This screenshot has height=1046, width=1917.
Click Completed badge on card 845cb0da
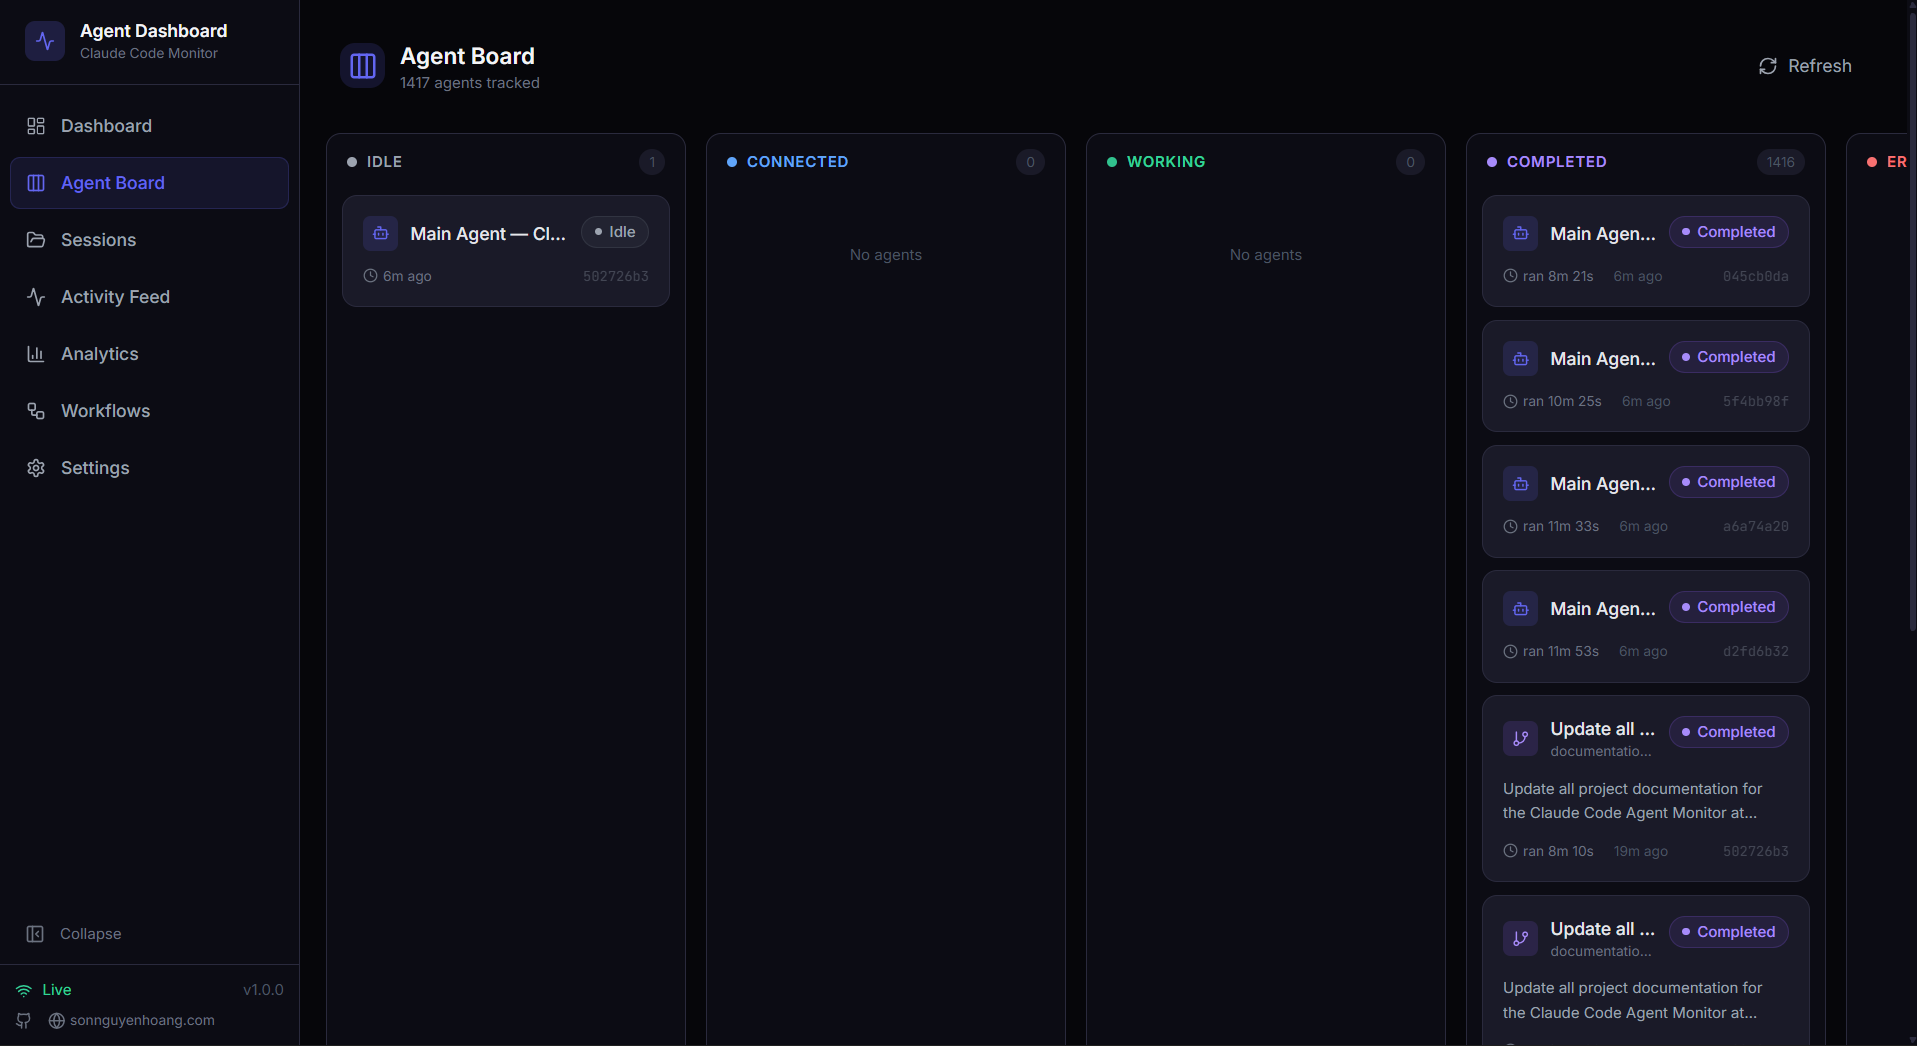[1728, 232]
